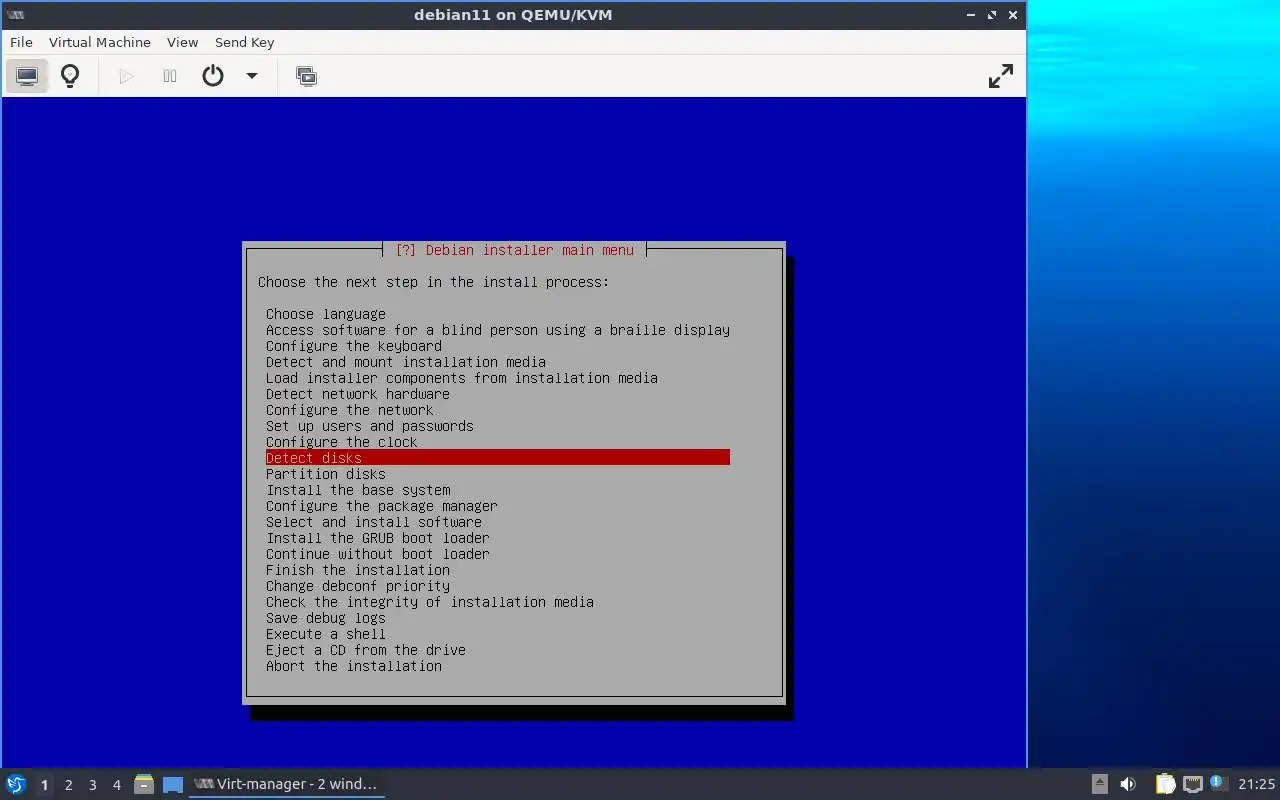Shut down the virtual machine power icon
1280x800 pixels.
click(213, 76)
